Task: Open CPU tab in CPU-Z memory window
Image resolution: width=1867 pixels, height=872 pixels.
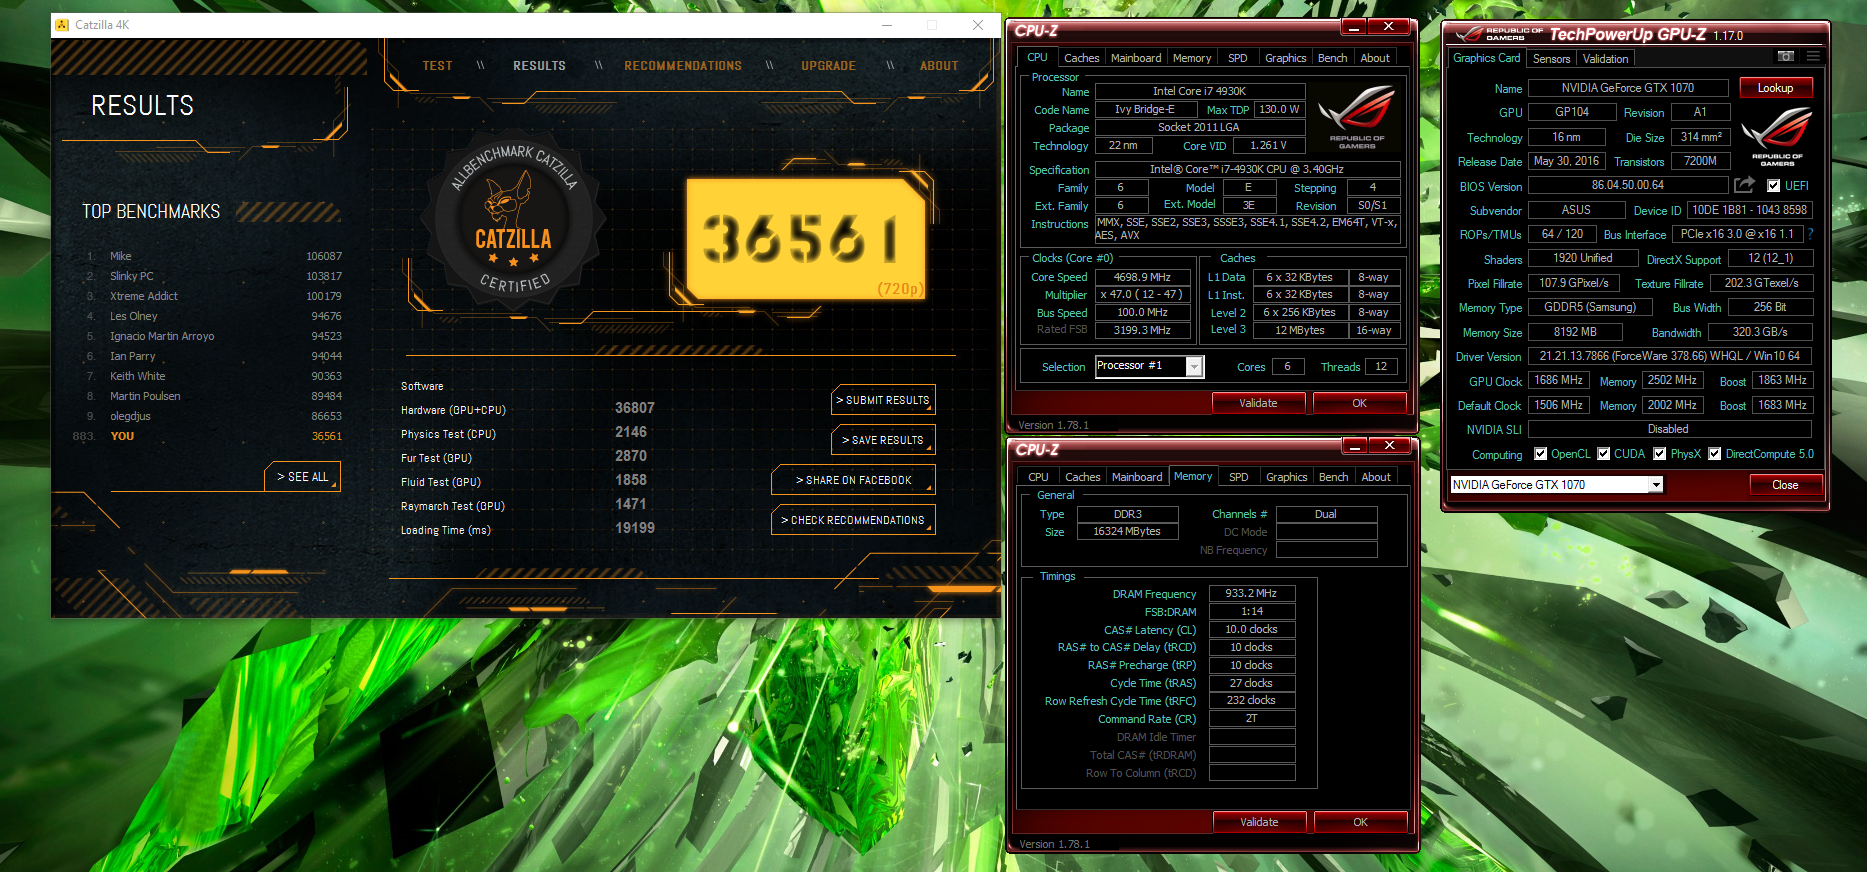Action: point(1038,477)
